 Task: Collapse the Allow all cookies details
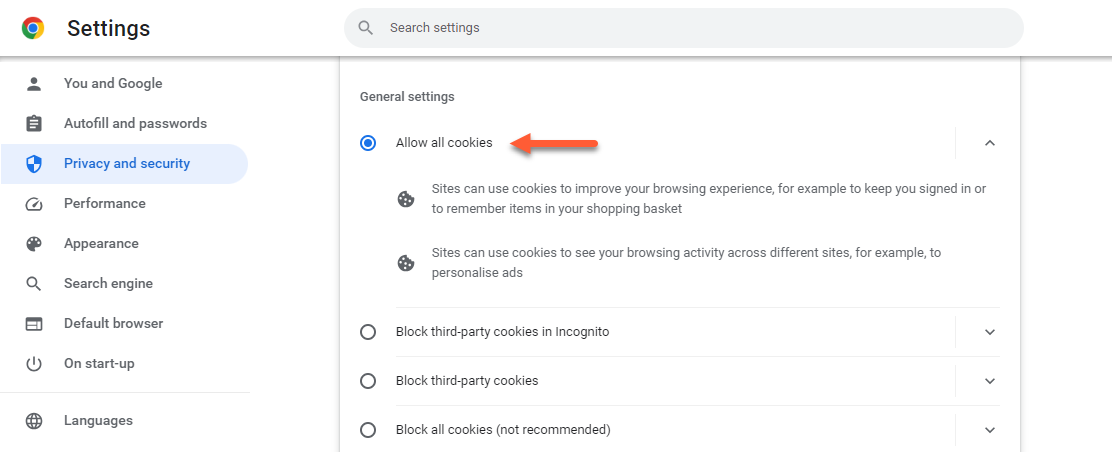point(990,143)
